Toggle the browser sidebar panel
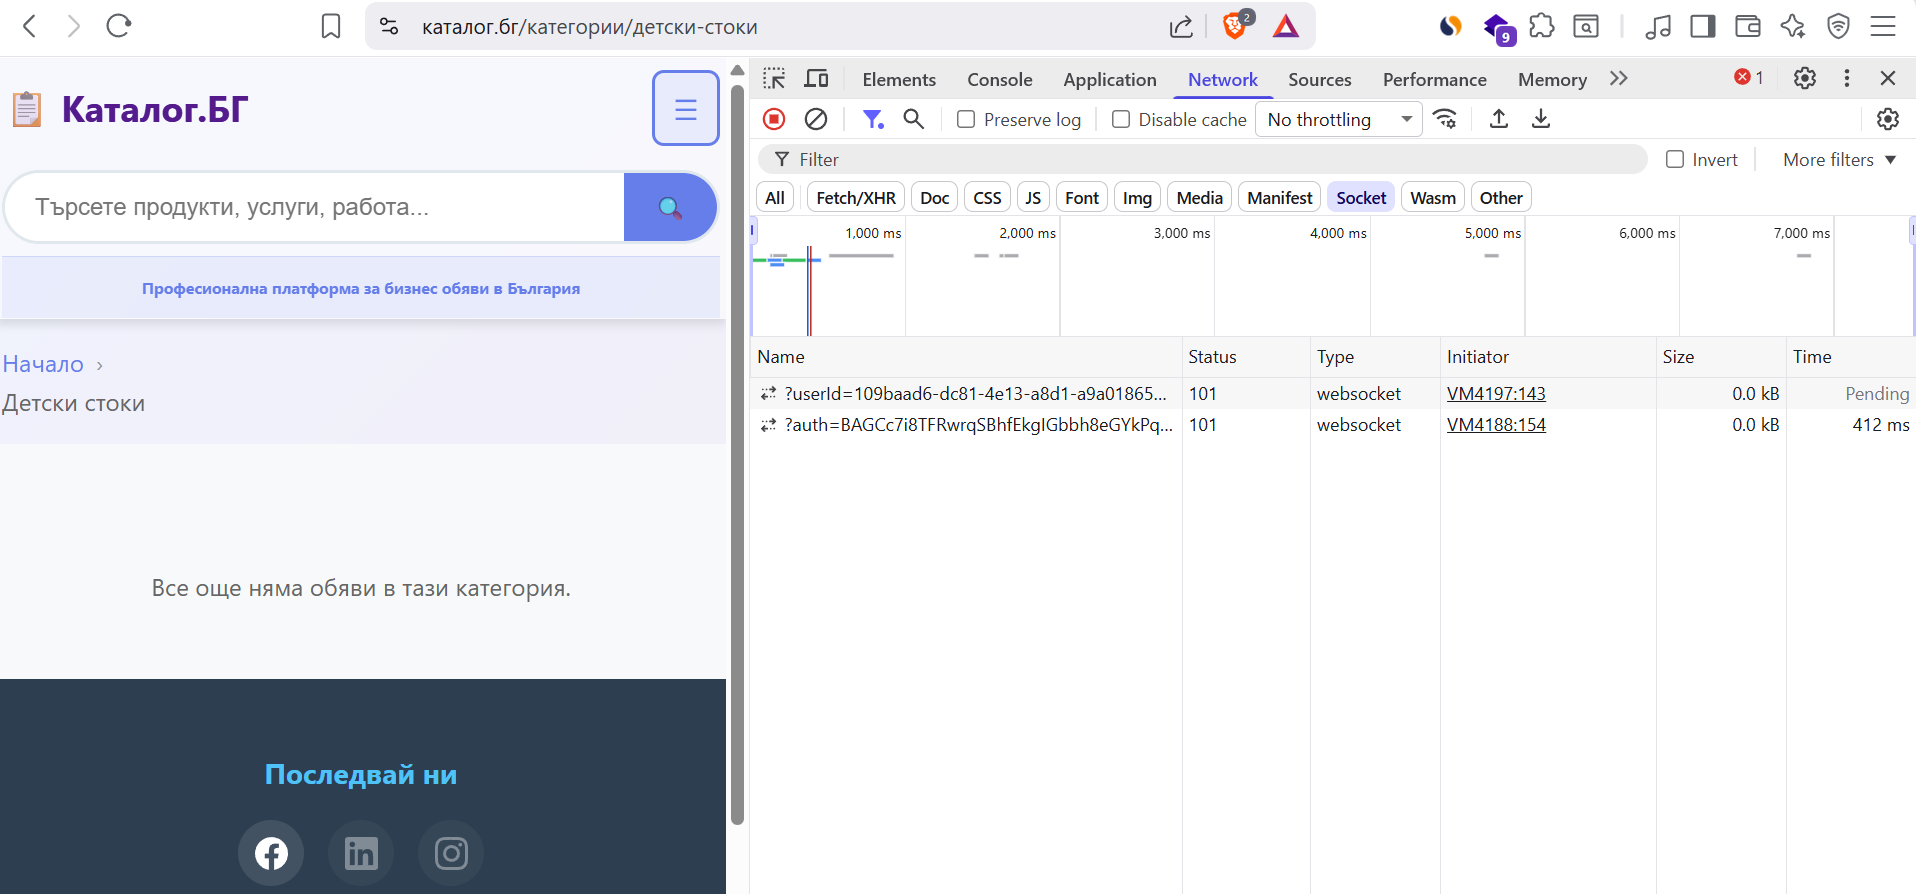The width and height of the screenshot is (1916, 894). 1703,26
